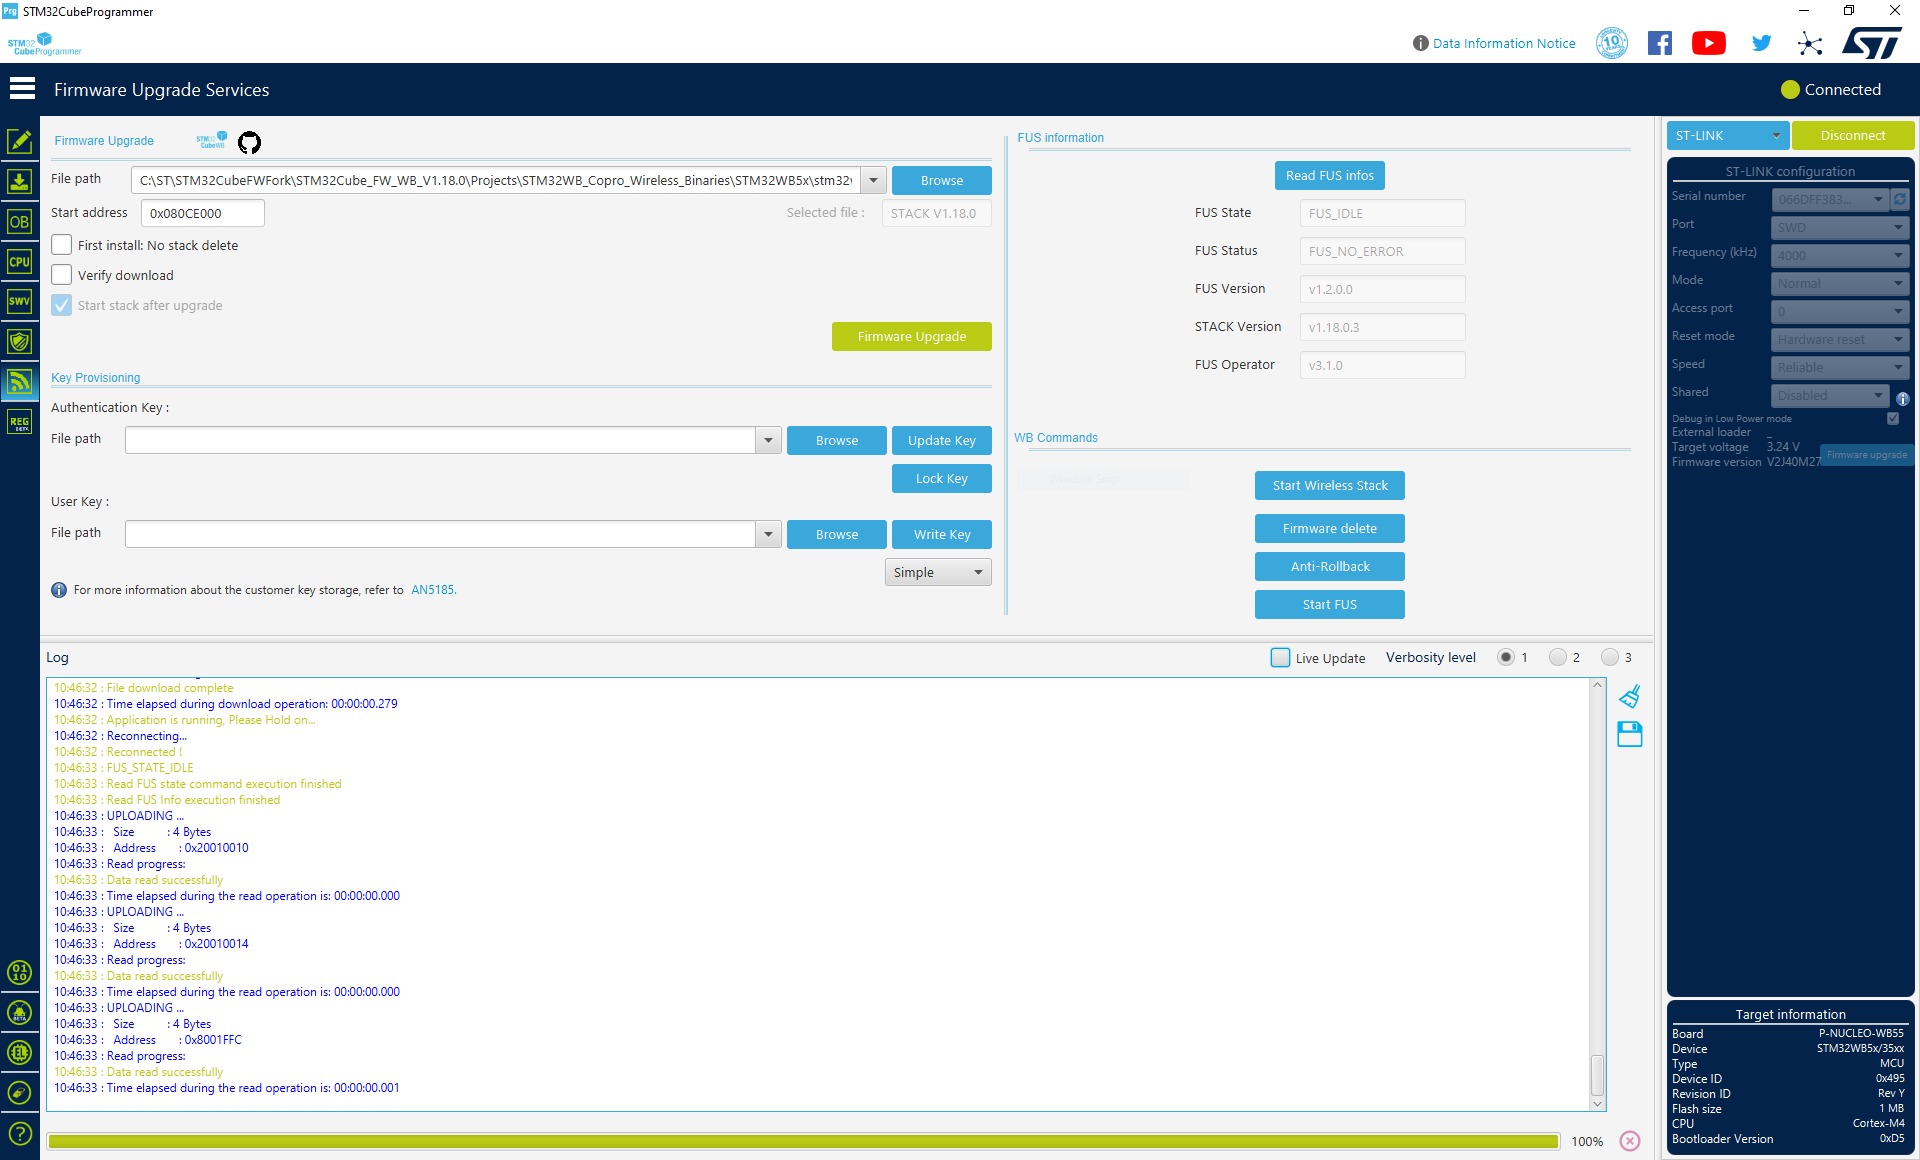Open the Erasing & Programming download icon

pos(19,182)
